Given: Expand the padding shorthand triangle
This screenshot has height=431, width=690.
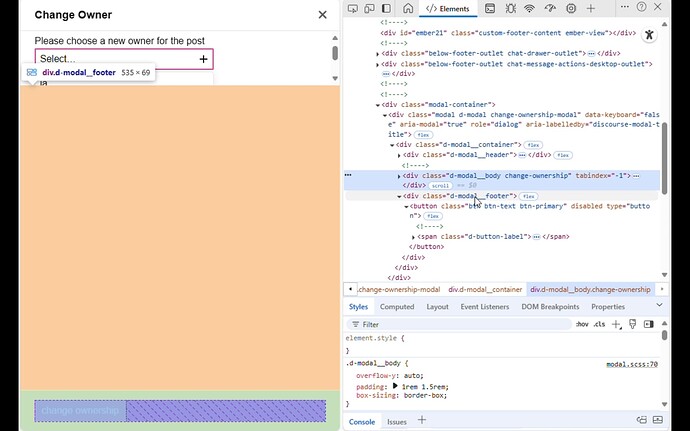Looking at the screenshot, I should pos(395,386).
